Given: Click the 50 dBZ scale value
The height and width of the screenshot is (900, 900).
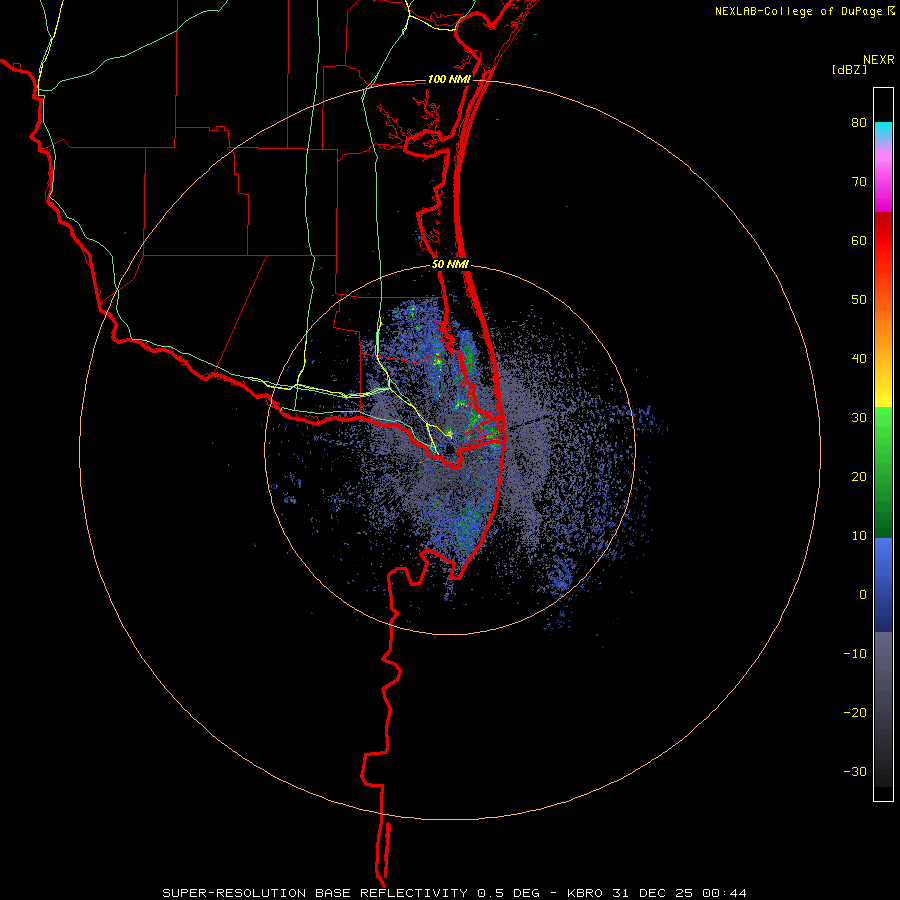Looking at the screenshot, I should coord(859,300).
